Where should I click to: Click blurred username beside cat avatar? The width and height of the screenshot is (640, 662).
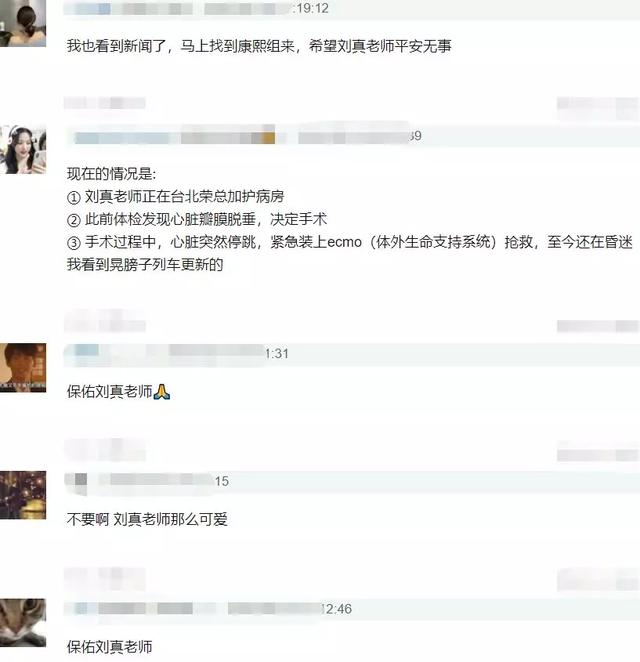click(x=133, y=608)
